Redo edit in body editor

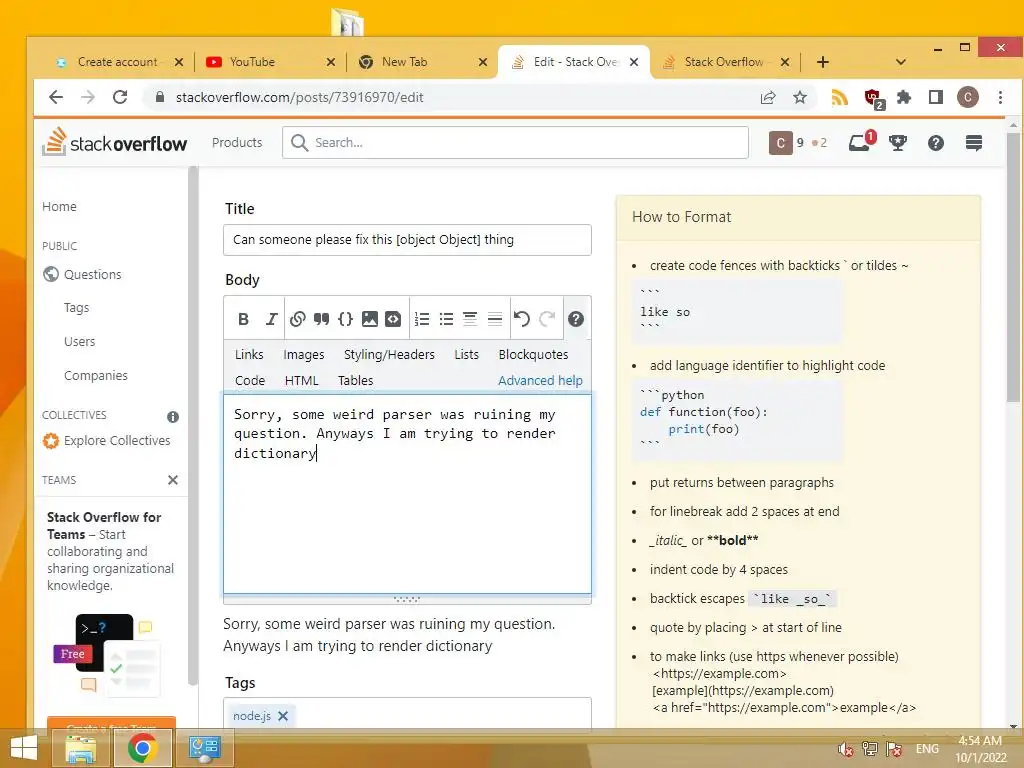[x=547, y=319]
